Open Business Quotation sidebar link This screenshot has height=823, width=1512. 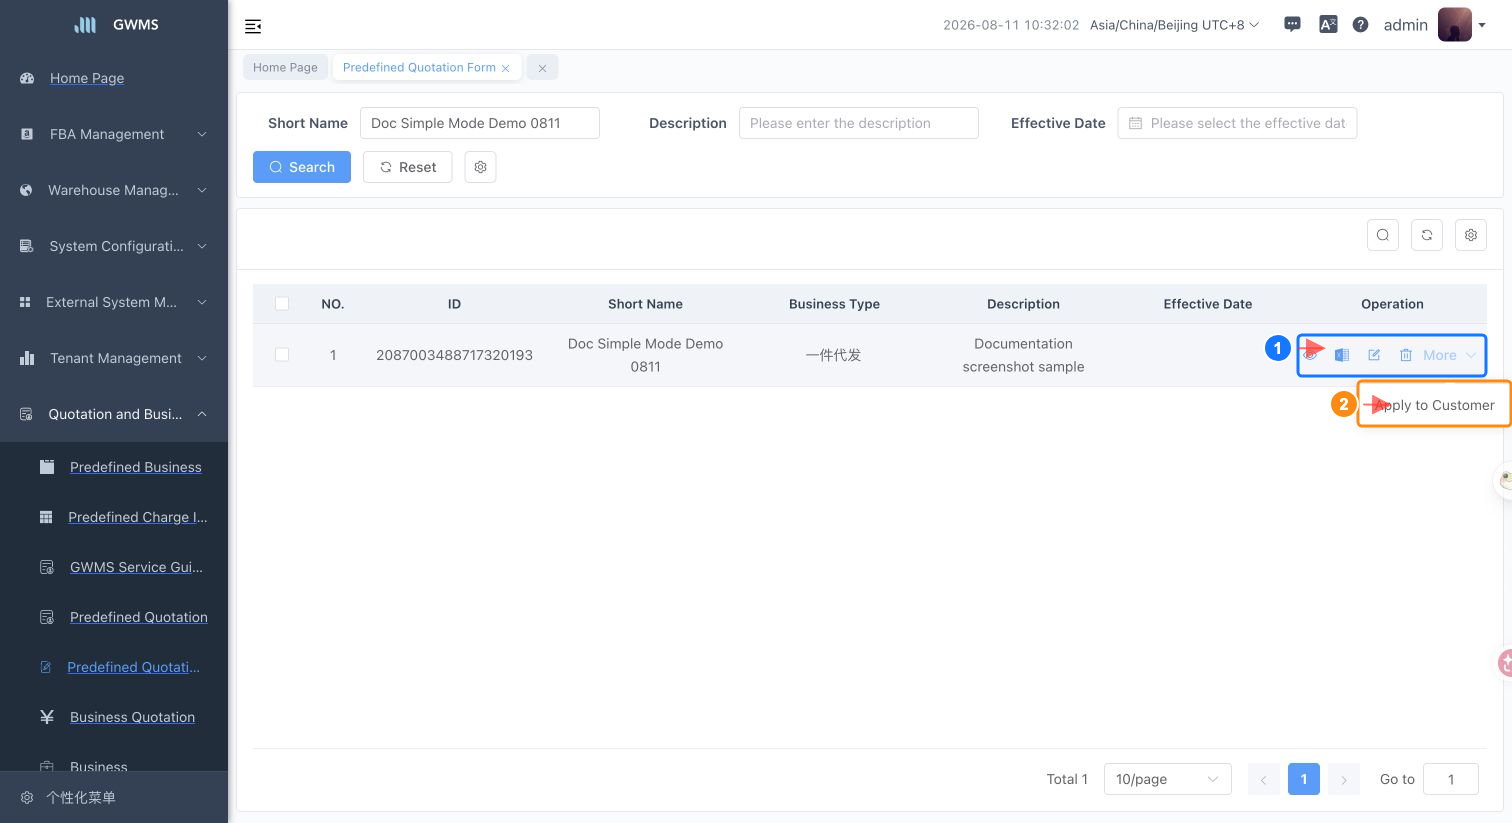(x=132, y=717)
